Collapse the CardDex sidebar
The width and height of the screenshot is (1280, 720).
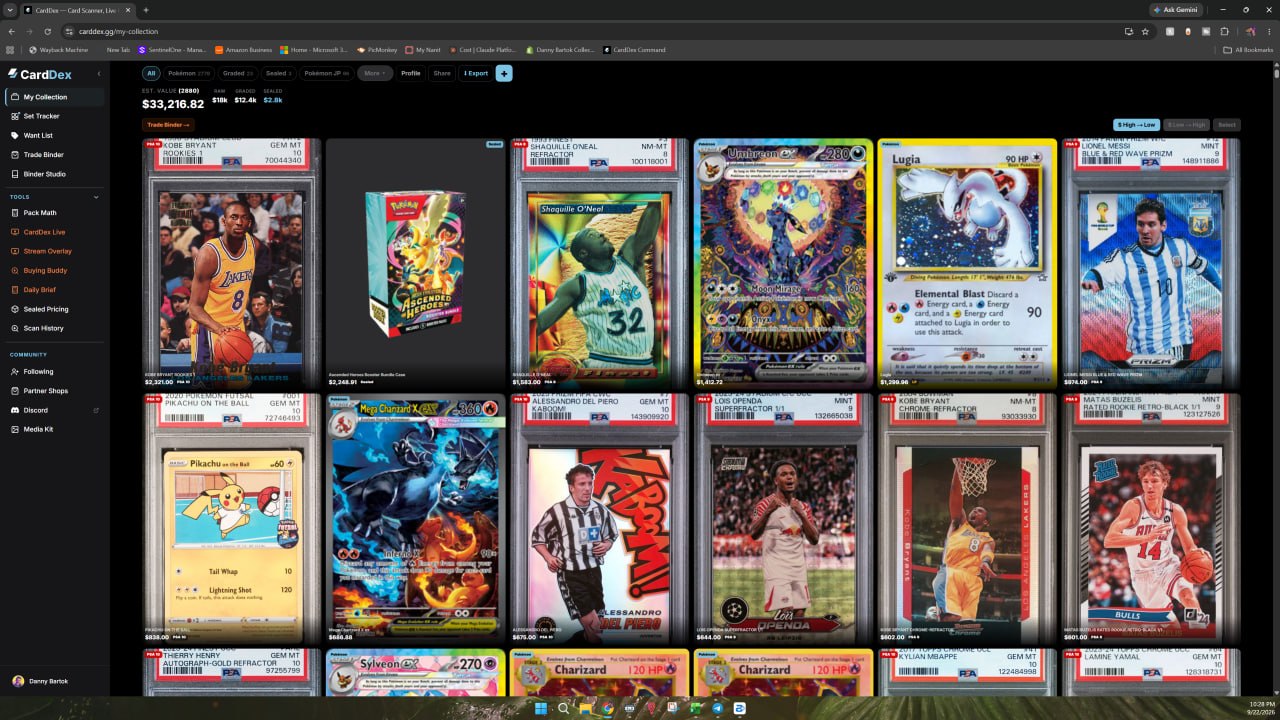[x=98, y=74]
